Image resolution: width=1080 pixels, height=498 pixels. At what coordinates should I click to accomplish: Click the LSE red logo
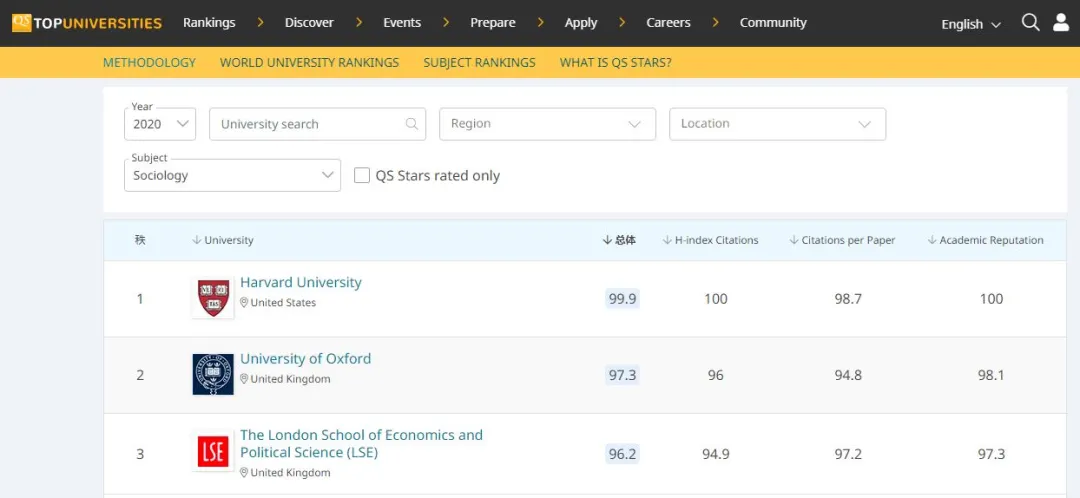[x=213, y=451]
